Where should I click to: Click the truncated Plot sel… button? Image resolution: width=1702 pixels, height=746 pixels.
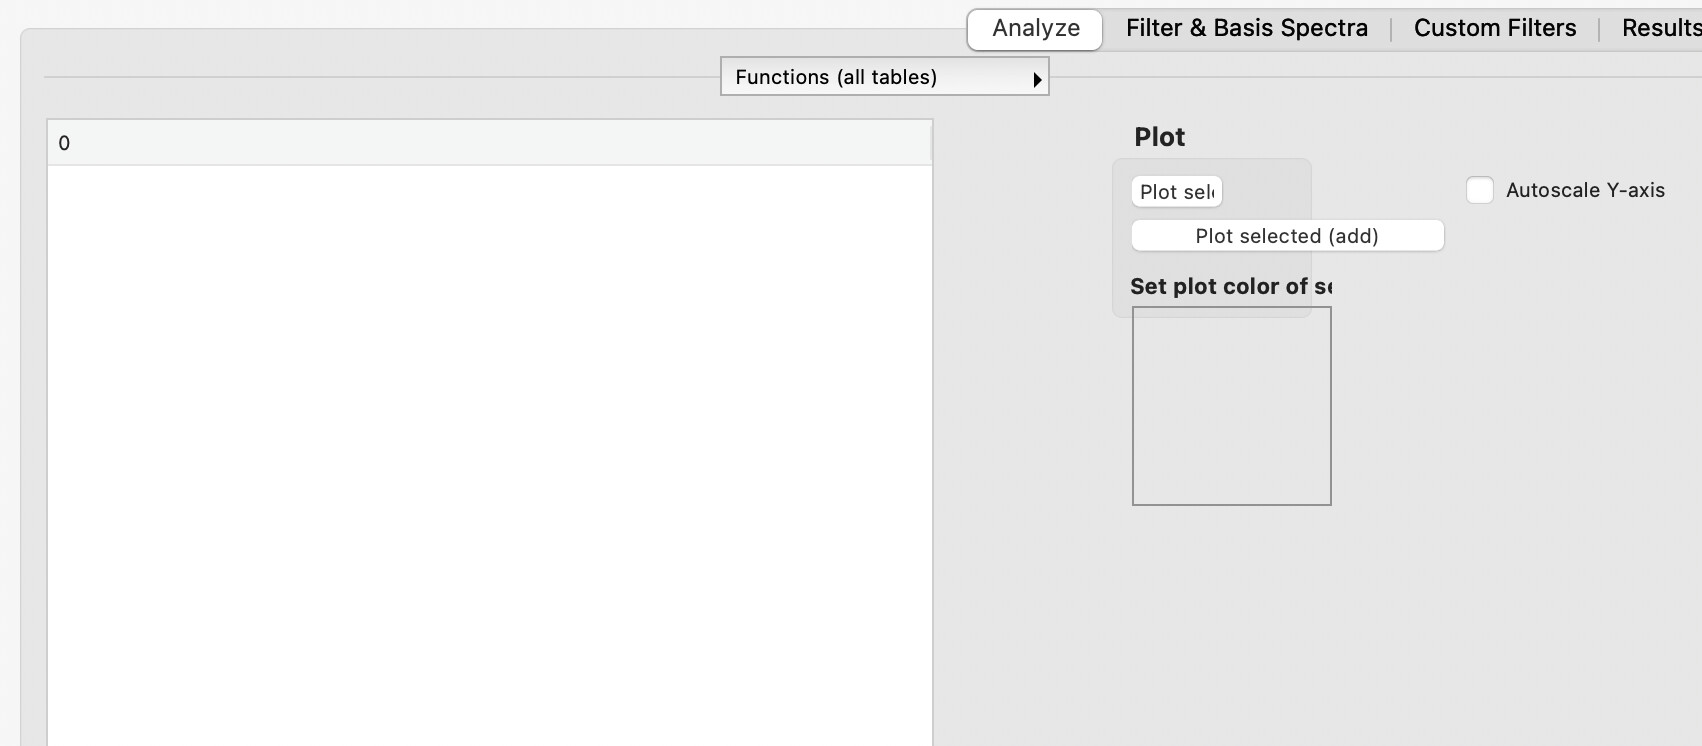pyautogui.click(x=1177, y=192)
